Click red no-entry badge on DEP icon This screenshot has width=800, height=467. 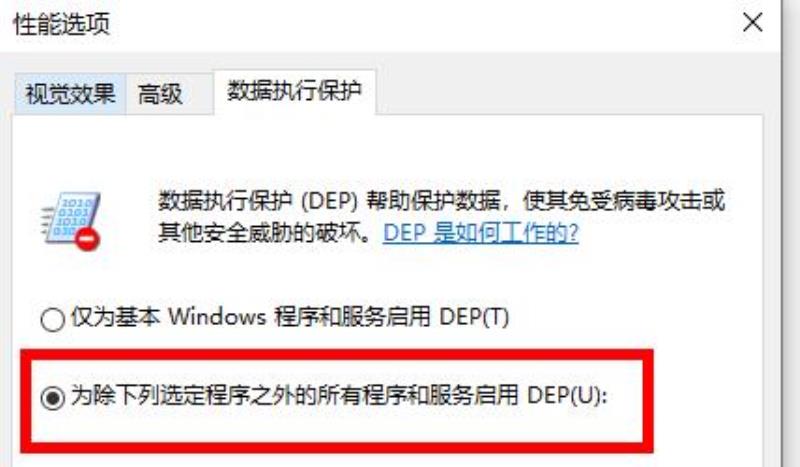87,239
